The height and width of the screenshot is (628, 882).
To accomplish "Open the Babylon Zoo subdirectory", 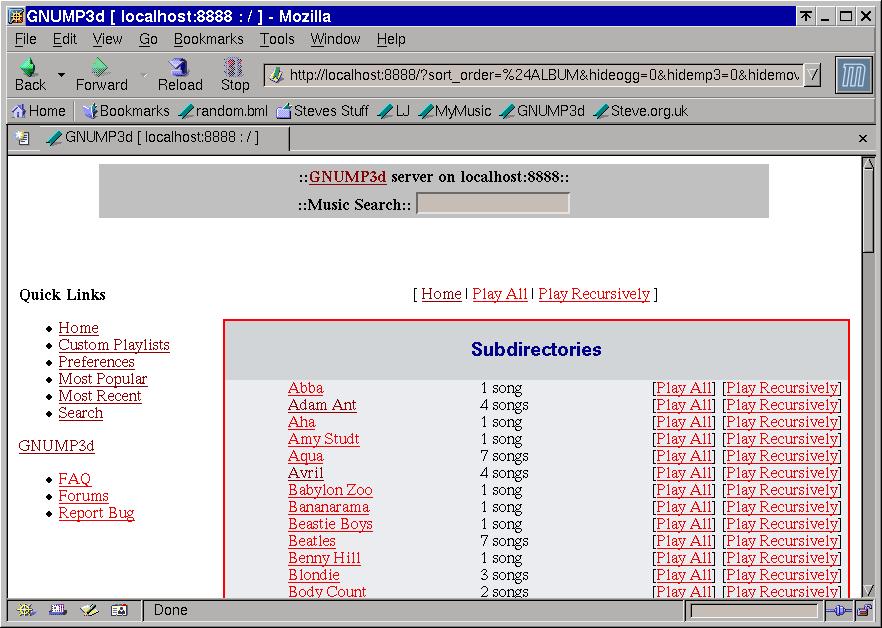I will tap(330, 490).
